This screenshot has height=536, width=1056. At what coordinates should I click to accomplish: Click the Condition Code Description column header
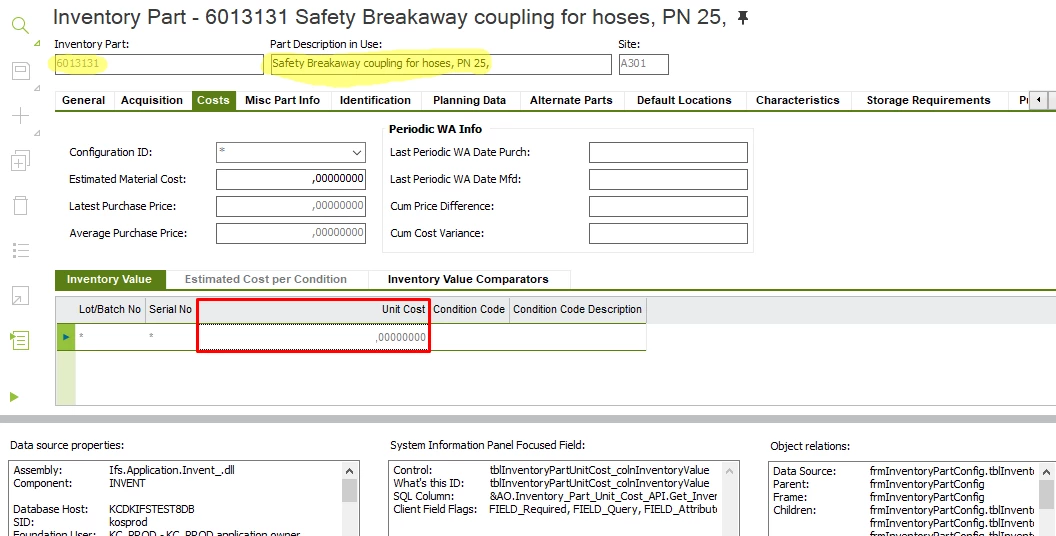[x=577, y=310]
